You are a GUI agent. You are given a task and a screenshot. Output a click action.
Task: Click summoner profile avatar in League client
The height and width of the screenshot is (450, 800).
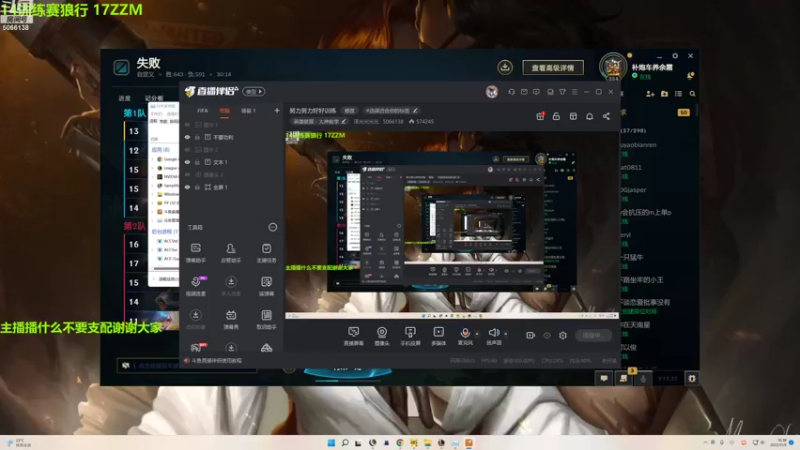point(613,67)
